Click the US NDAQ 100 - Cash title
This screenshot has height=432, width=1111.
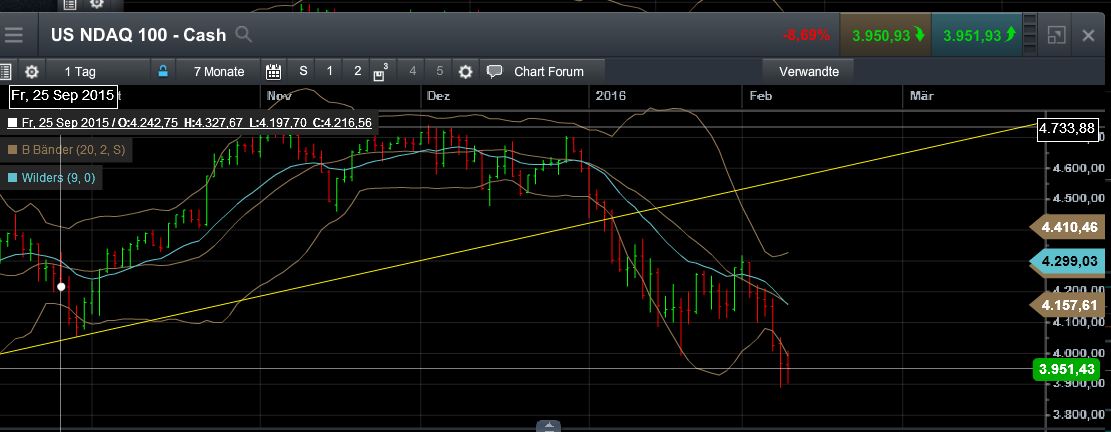[x=138, y=35]
